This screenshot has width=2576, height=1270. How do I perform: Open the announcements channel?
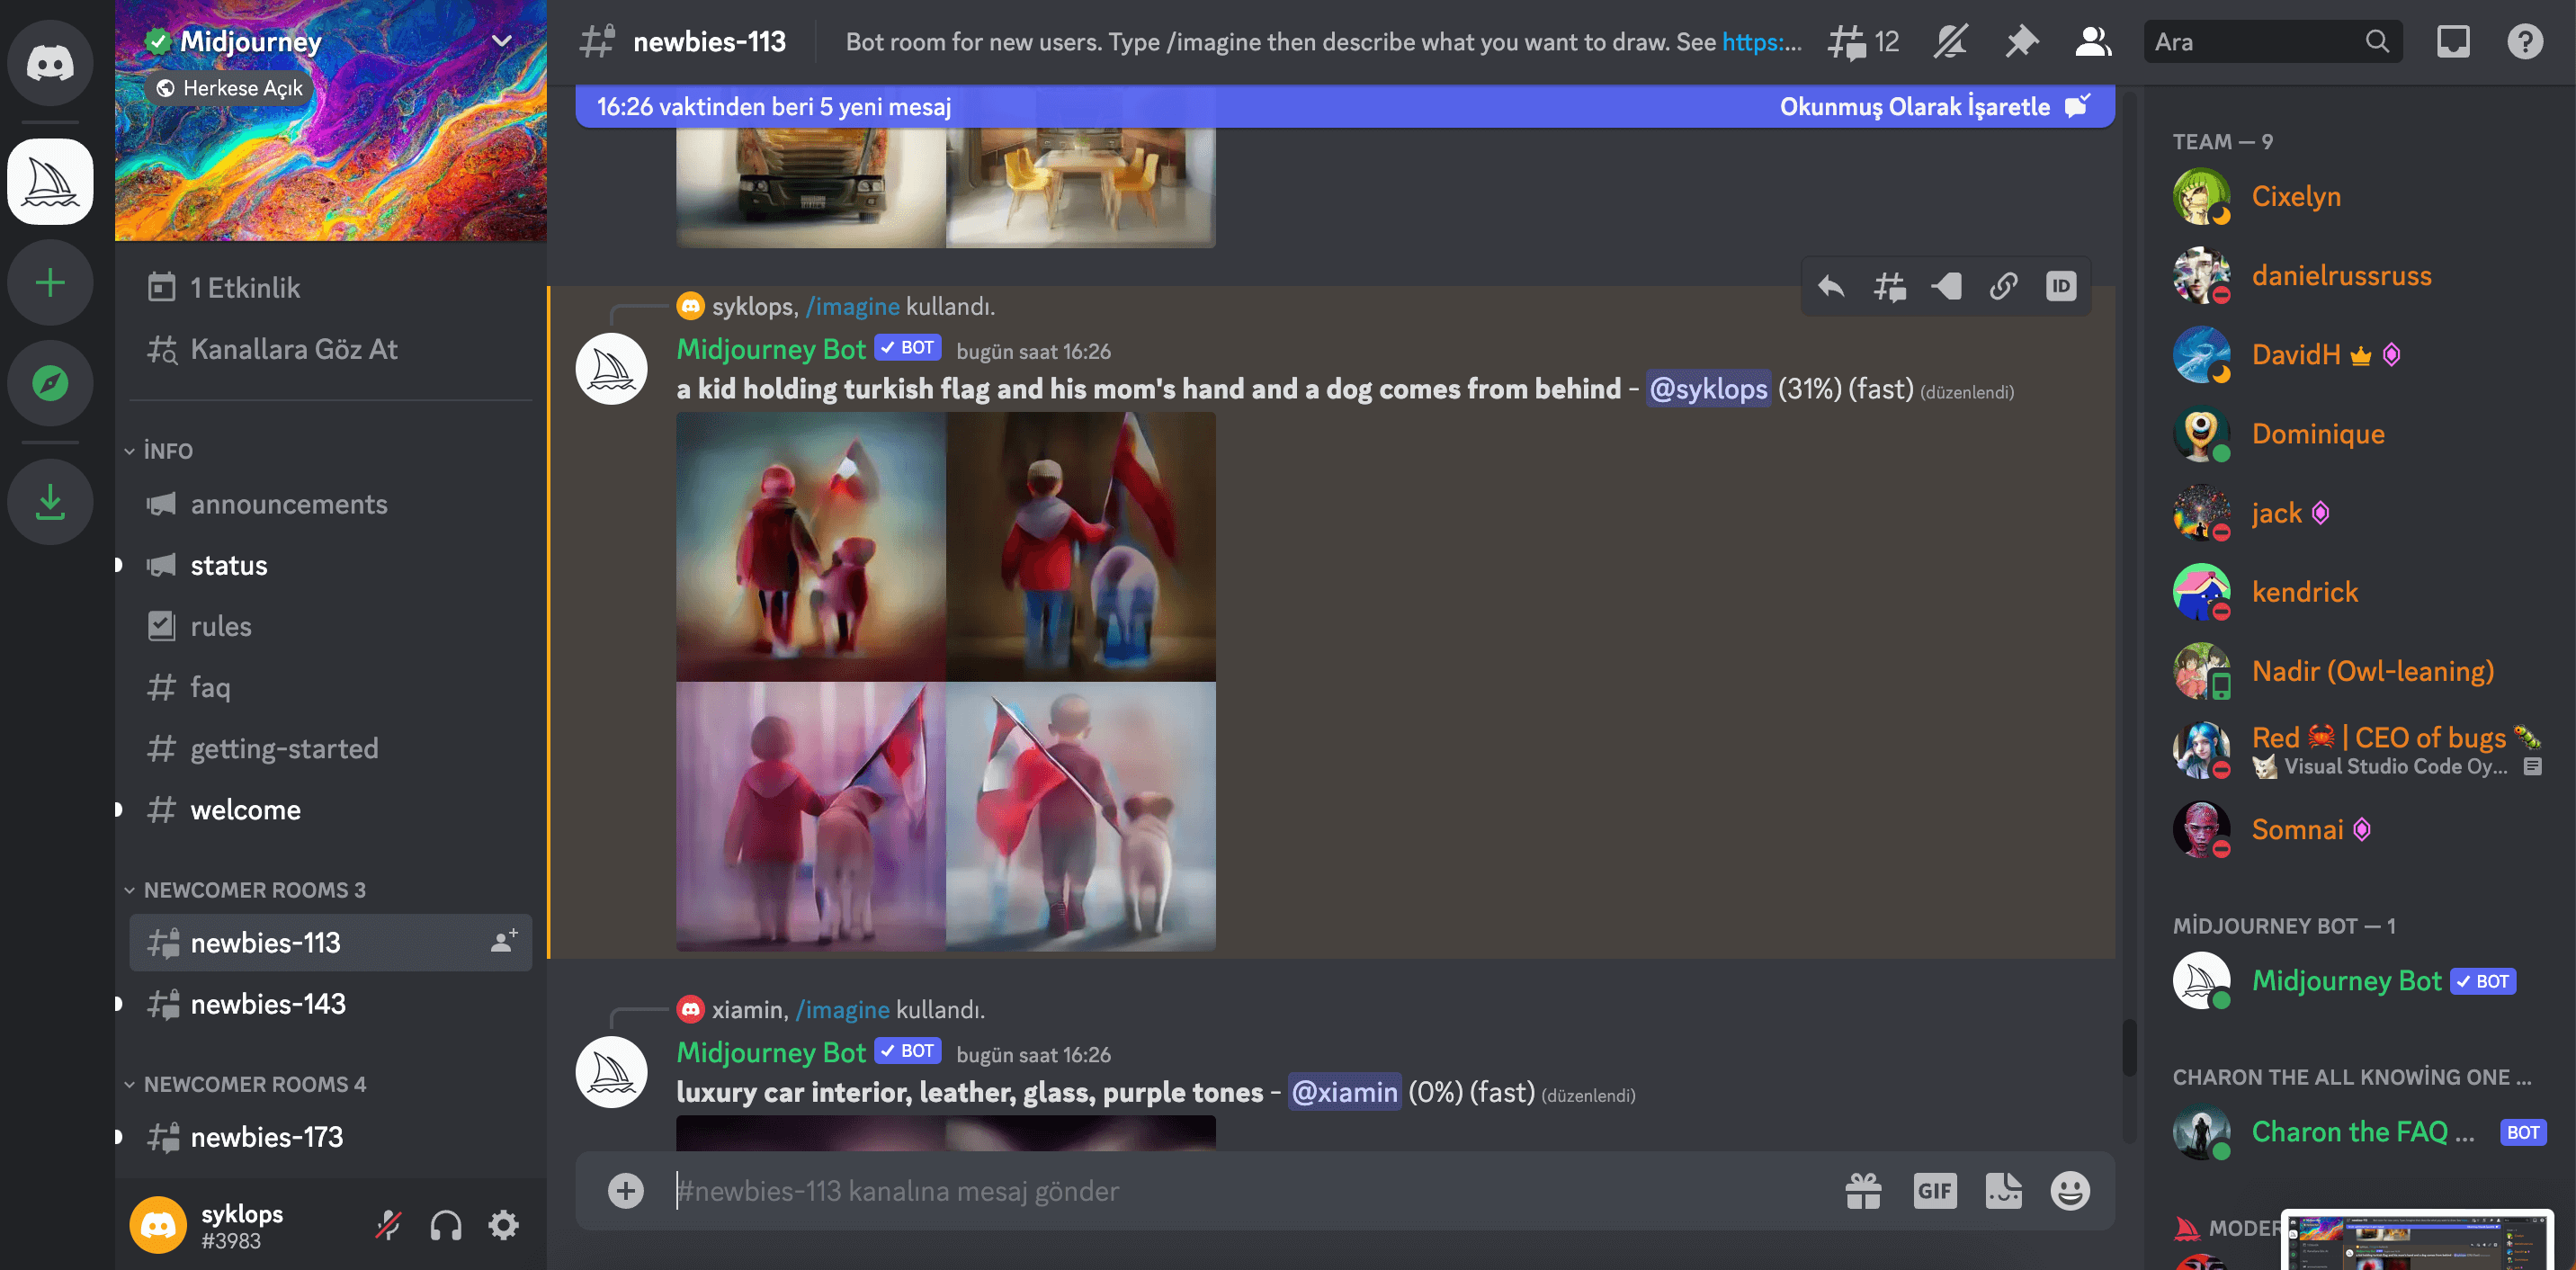tap(330, 504)
